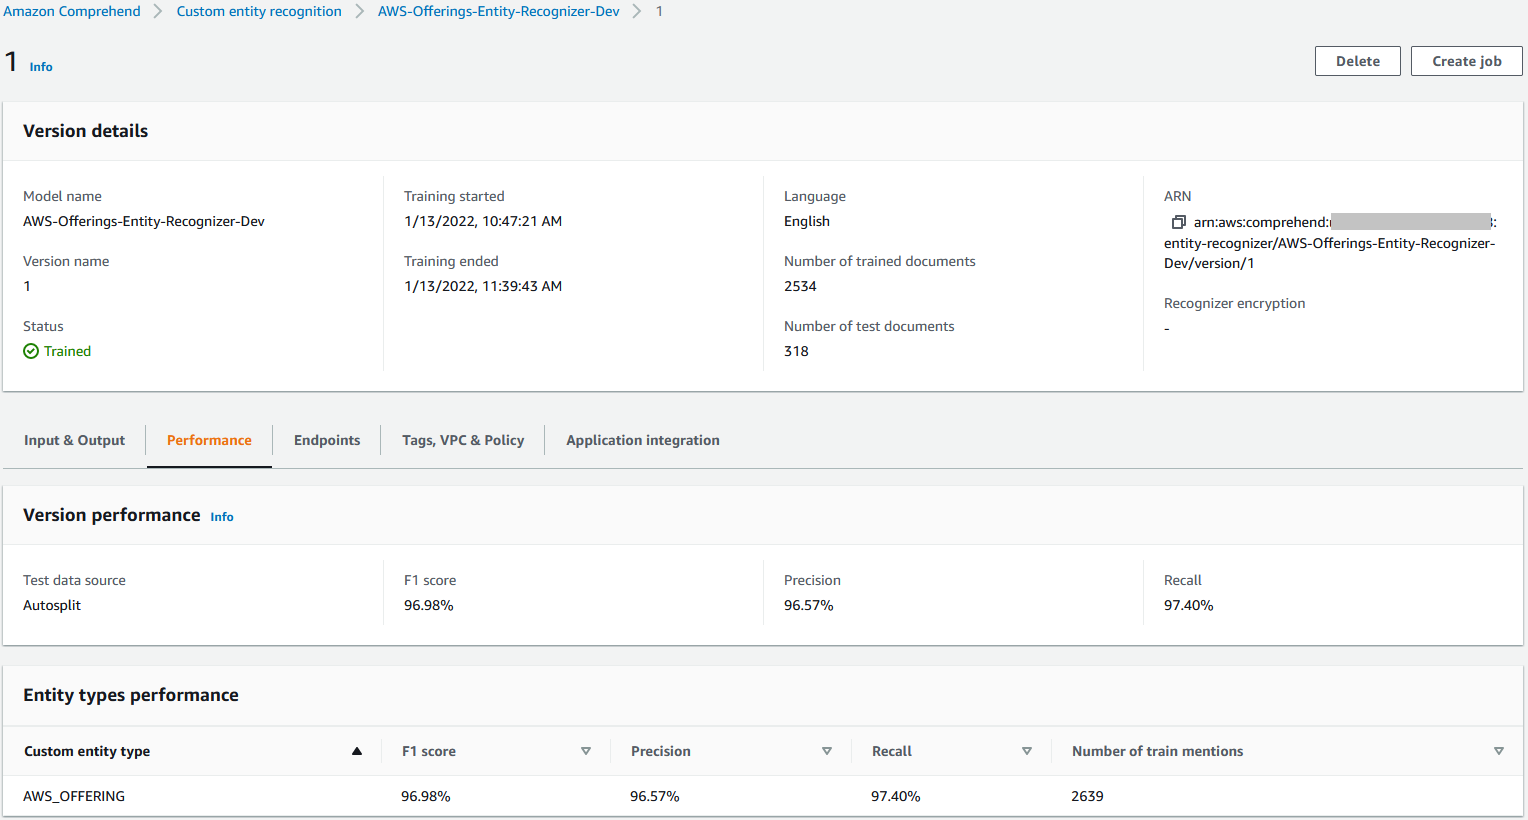Copy the ARN with the copy icon
This screenshot has height=820, width=1528.
coord(1178,222)
